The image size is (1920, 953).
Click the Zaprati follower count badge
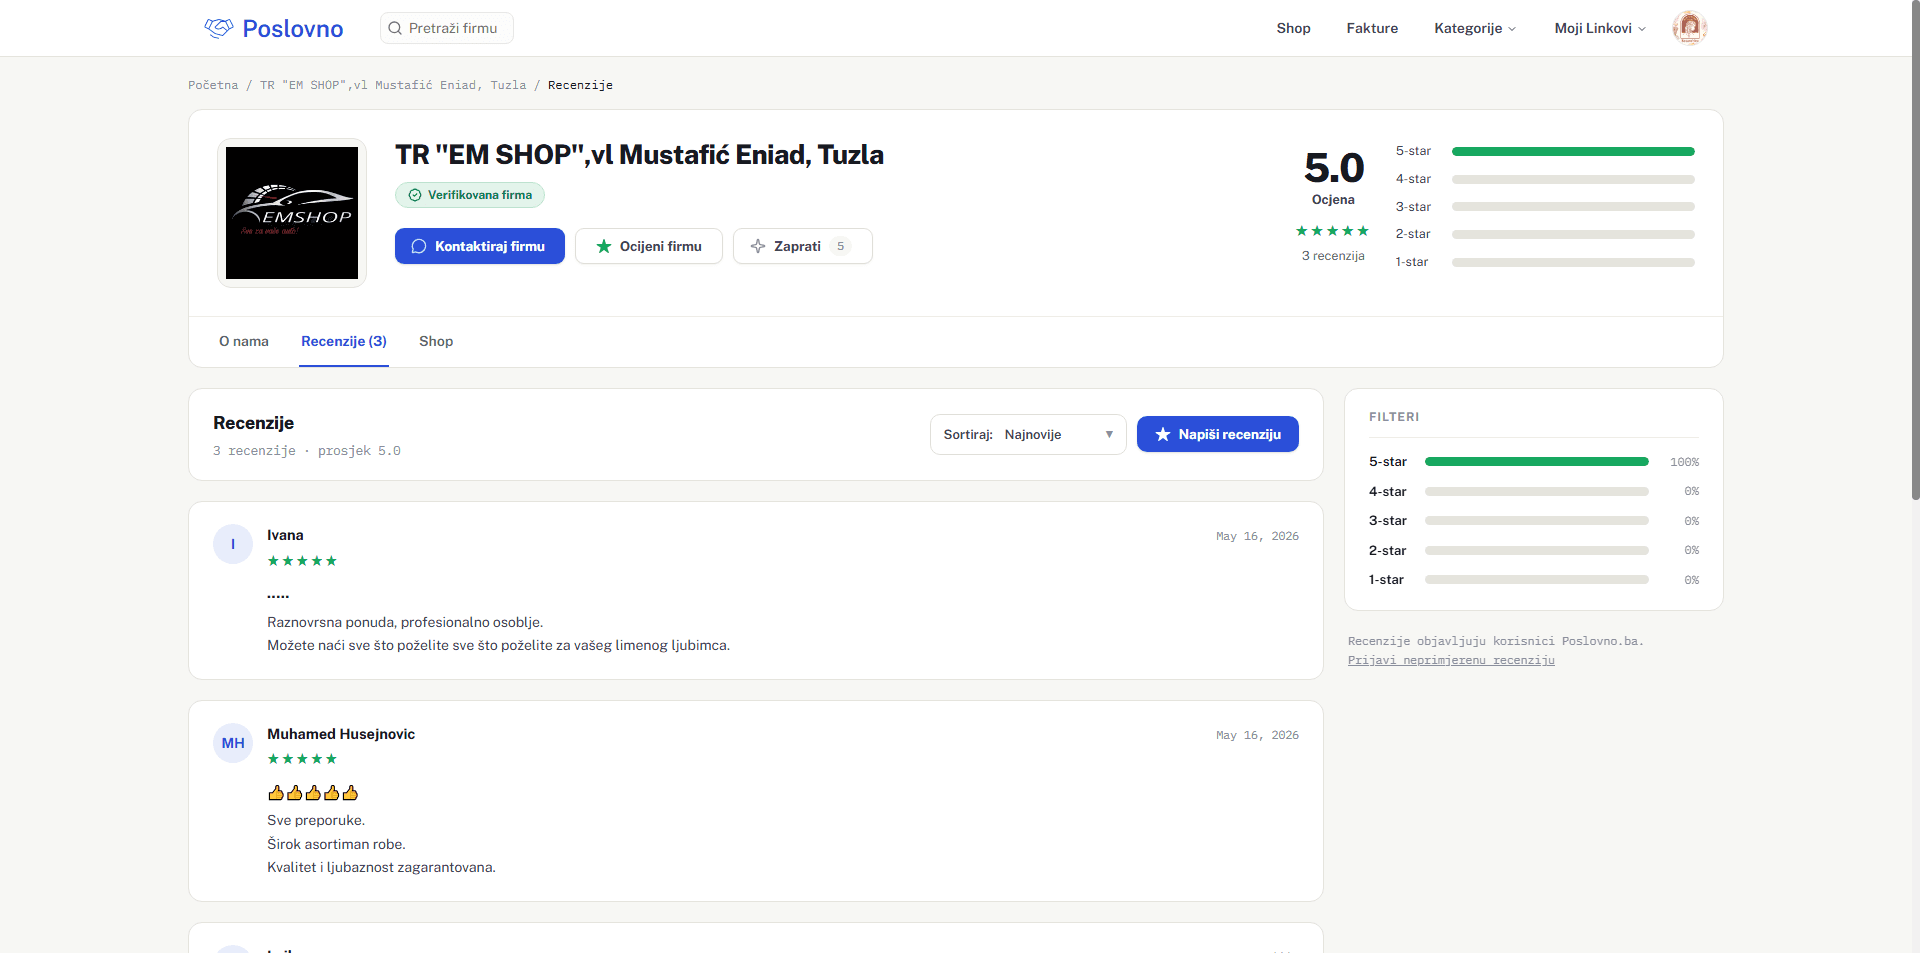840,246
